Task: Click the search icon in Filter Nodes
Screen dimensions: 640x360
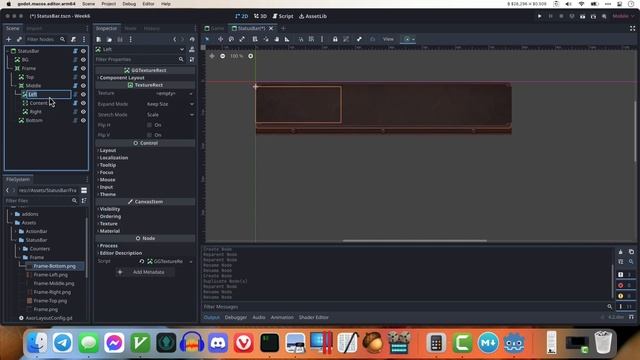Action: pyautogui.click(x=62, y=39)
